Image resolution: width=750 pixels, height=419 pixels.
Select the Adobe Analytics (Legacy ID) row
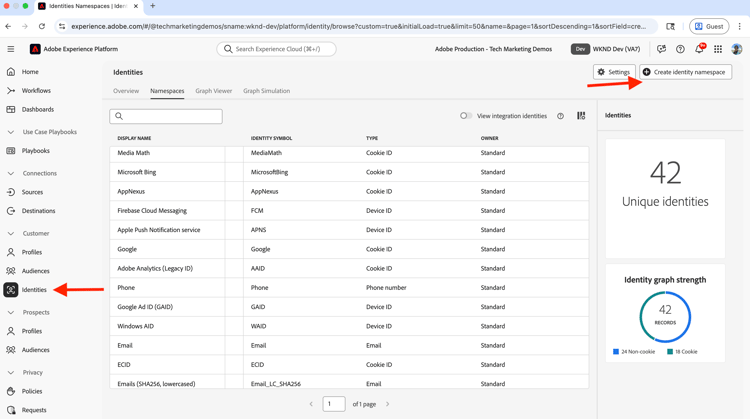coord(349,268)
